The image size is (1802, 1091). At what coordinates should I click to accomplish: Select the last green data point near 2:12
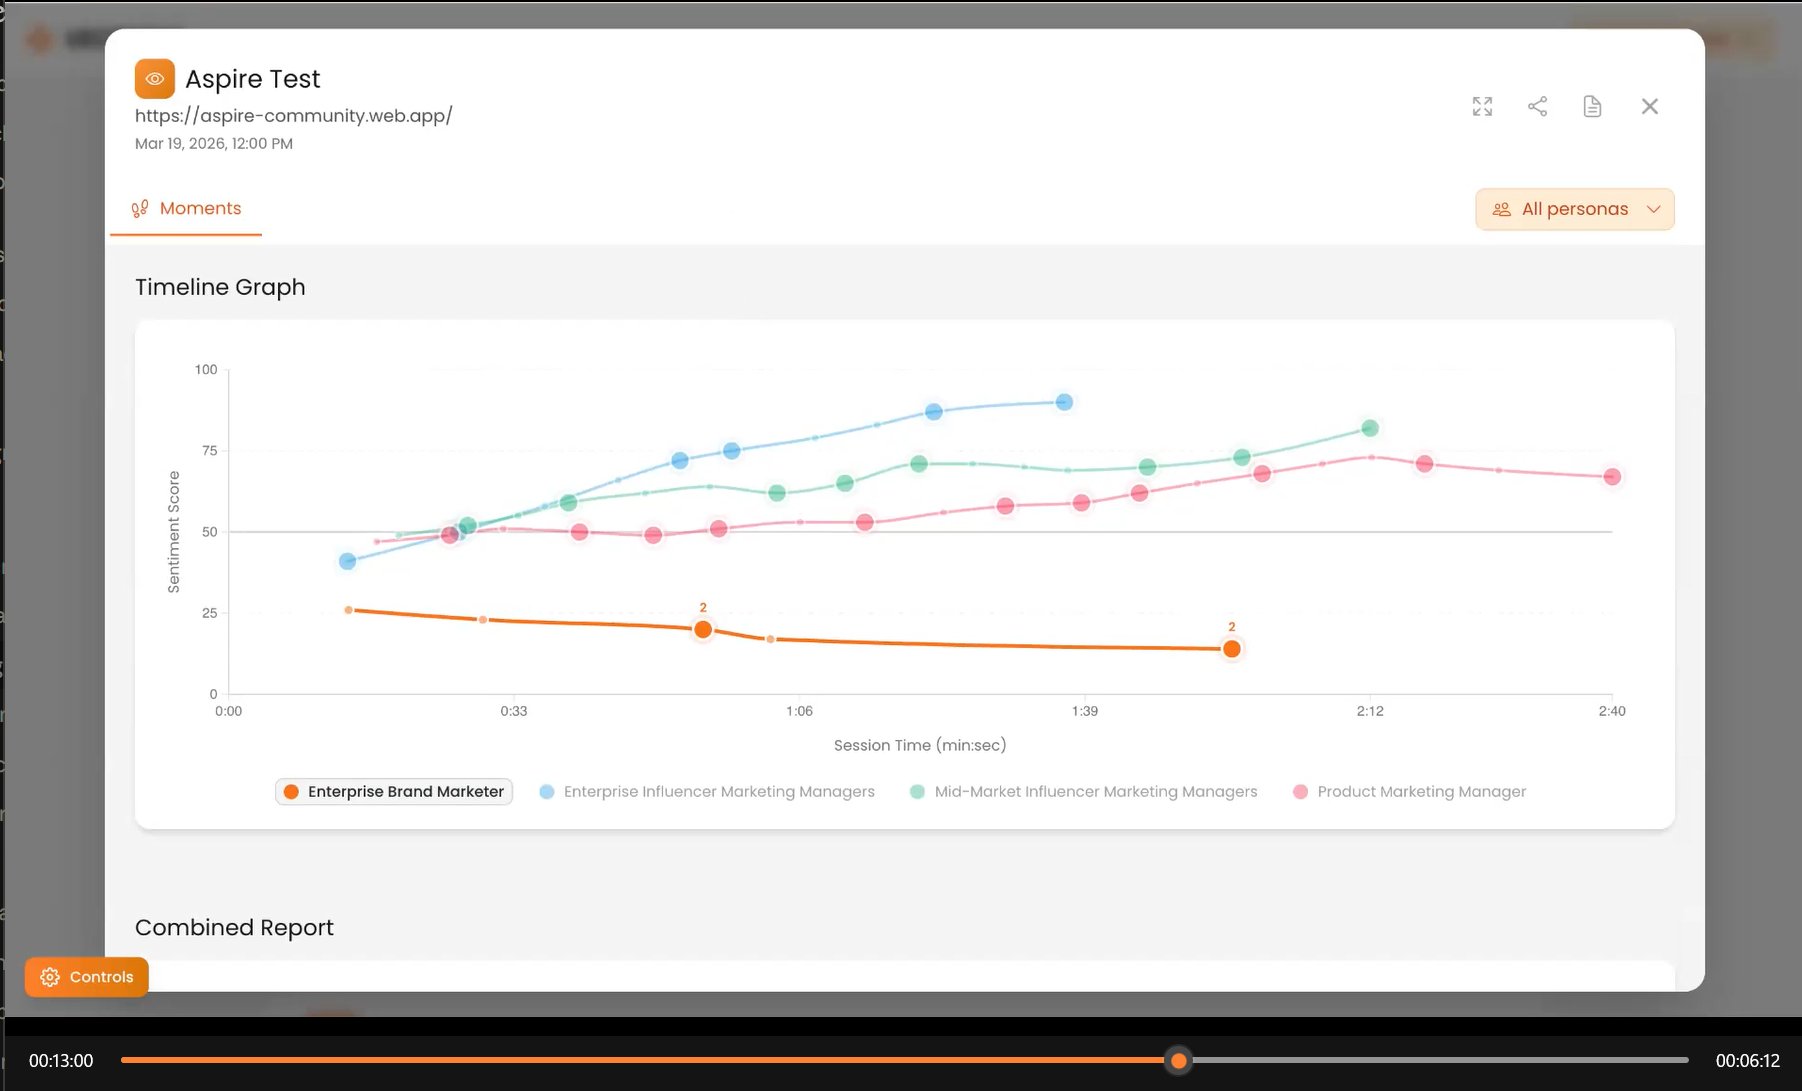1370,428
